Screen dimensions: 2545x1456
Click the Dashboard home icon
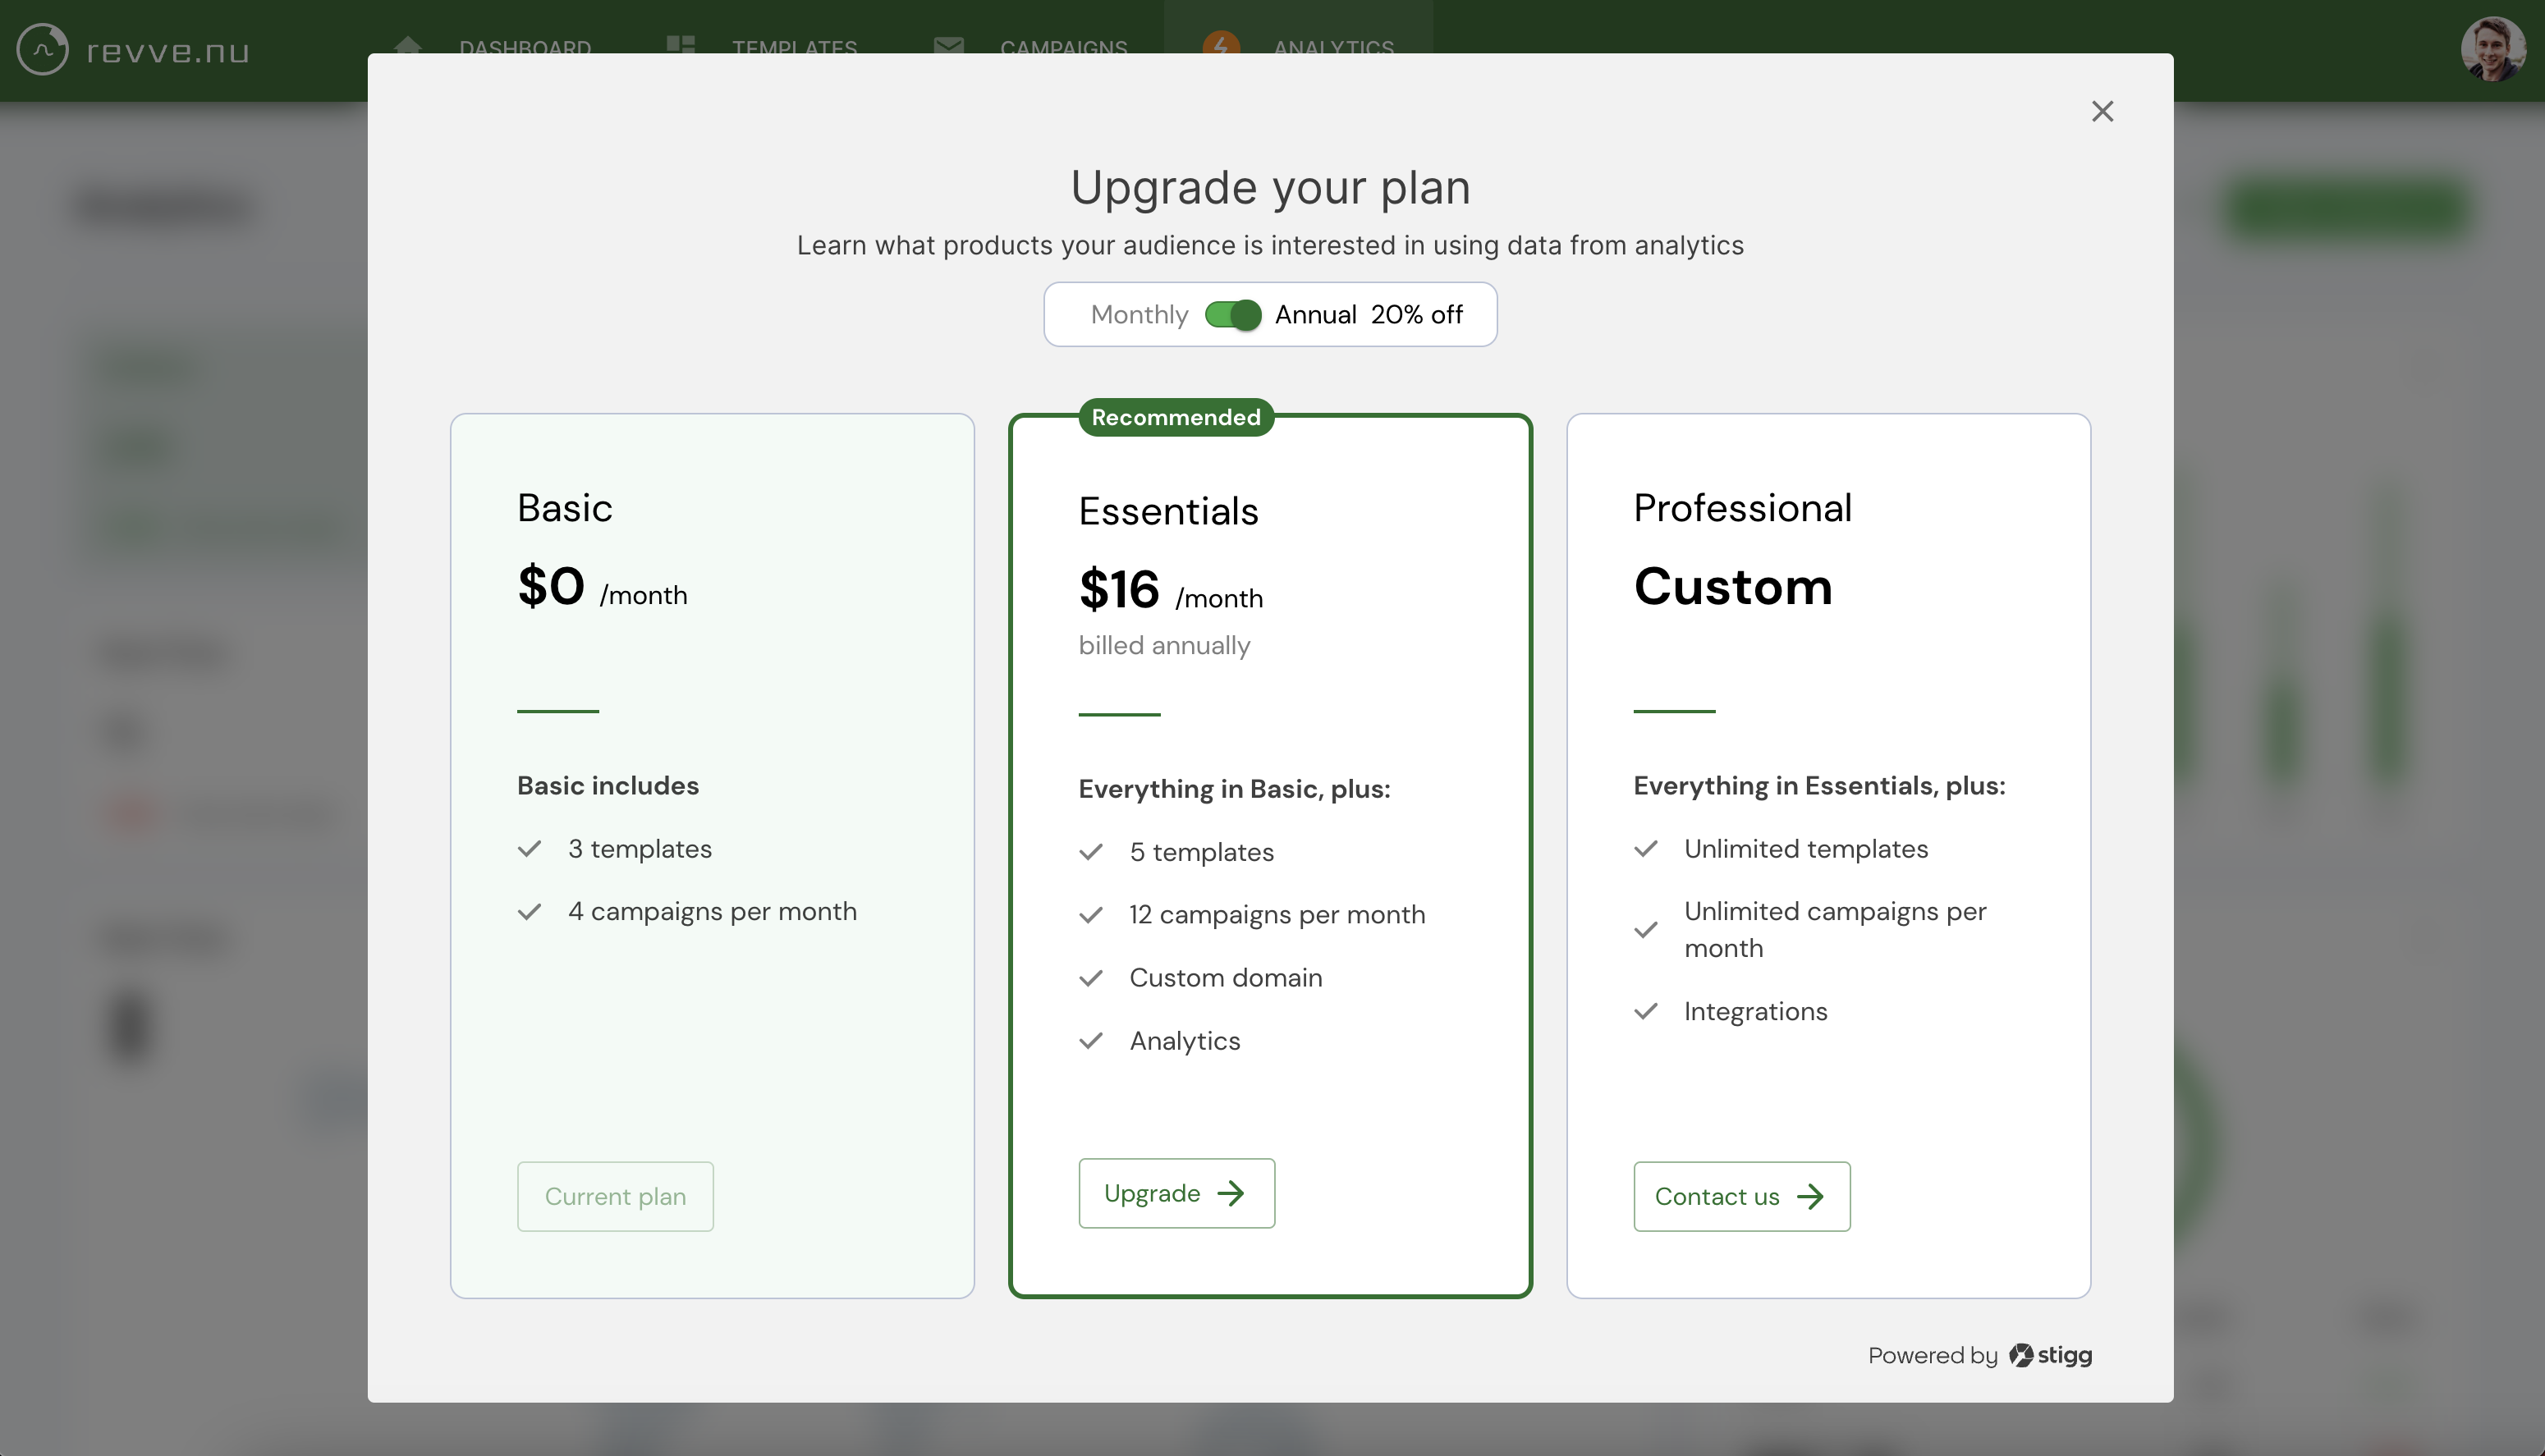408,44
